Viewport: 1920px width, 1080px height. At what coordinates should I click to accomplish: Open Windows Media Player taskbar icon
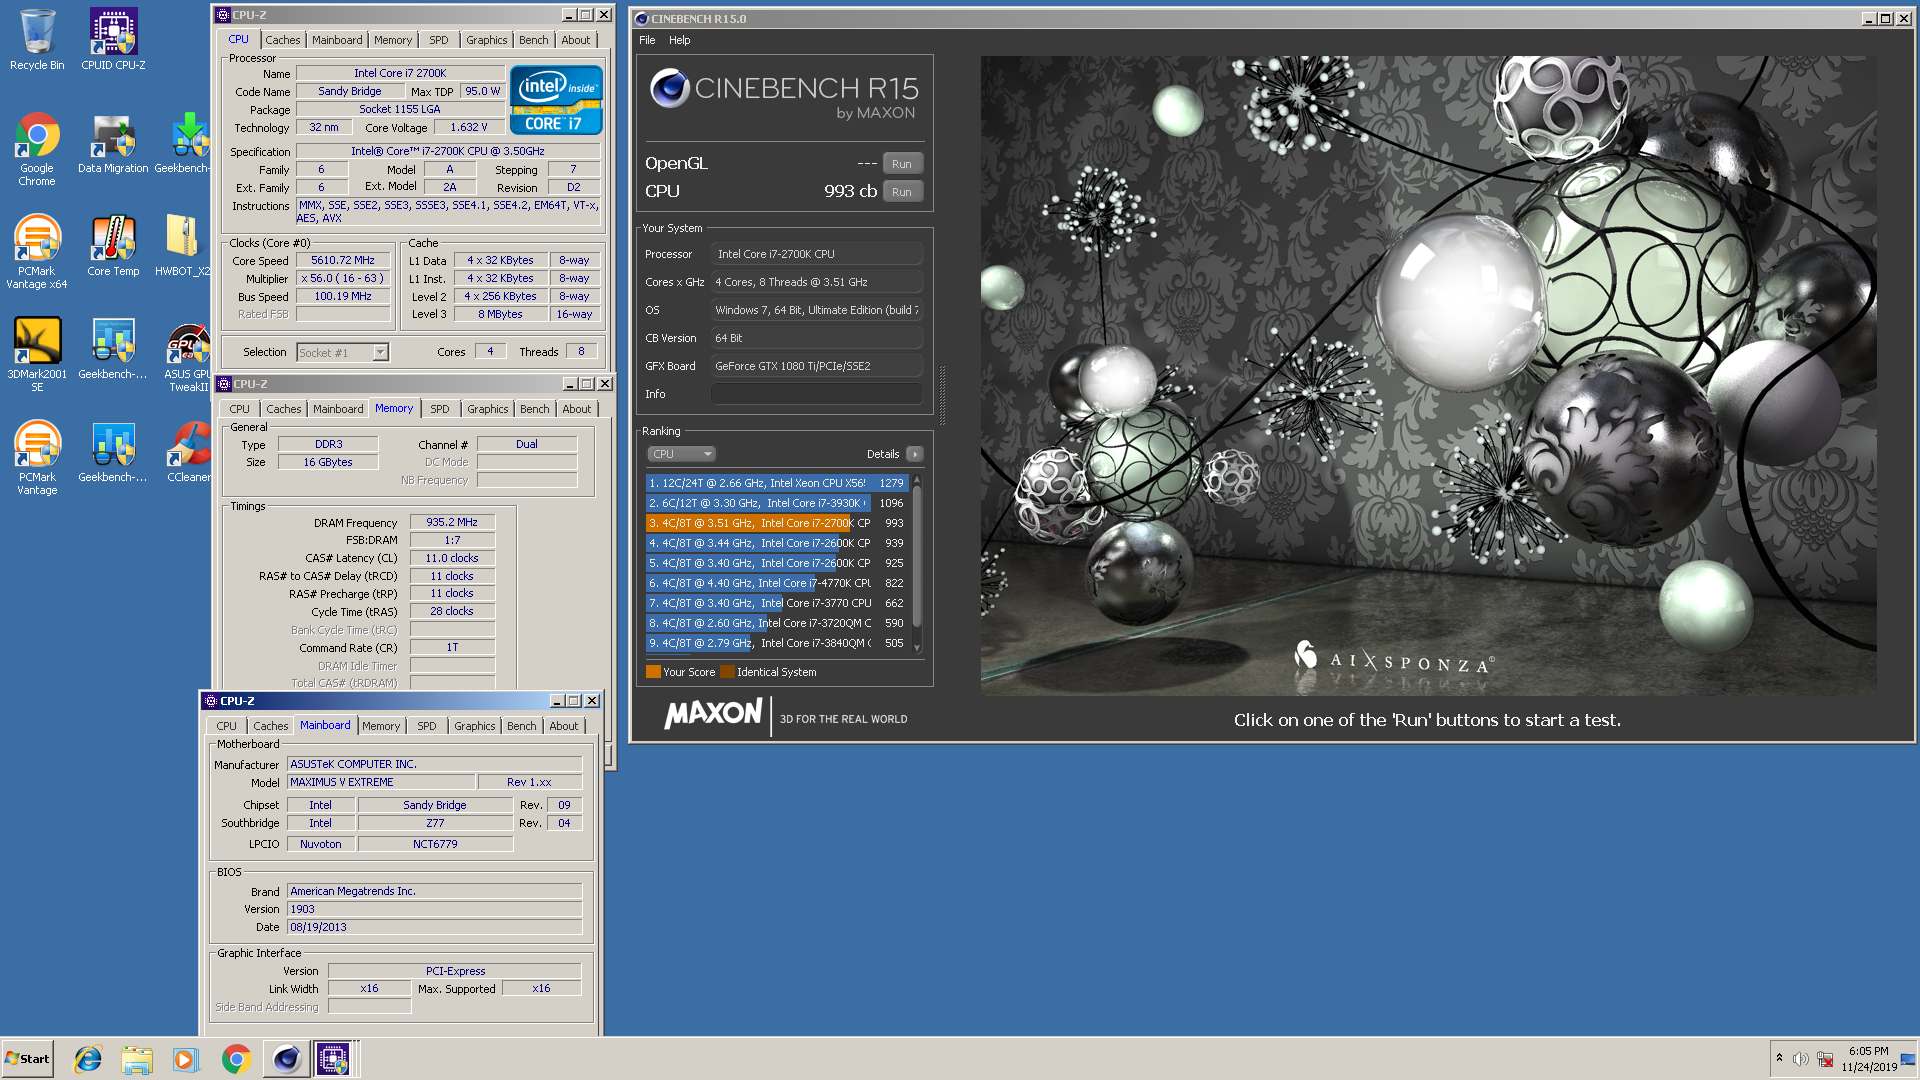coord(186,1059)
